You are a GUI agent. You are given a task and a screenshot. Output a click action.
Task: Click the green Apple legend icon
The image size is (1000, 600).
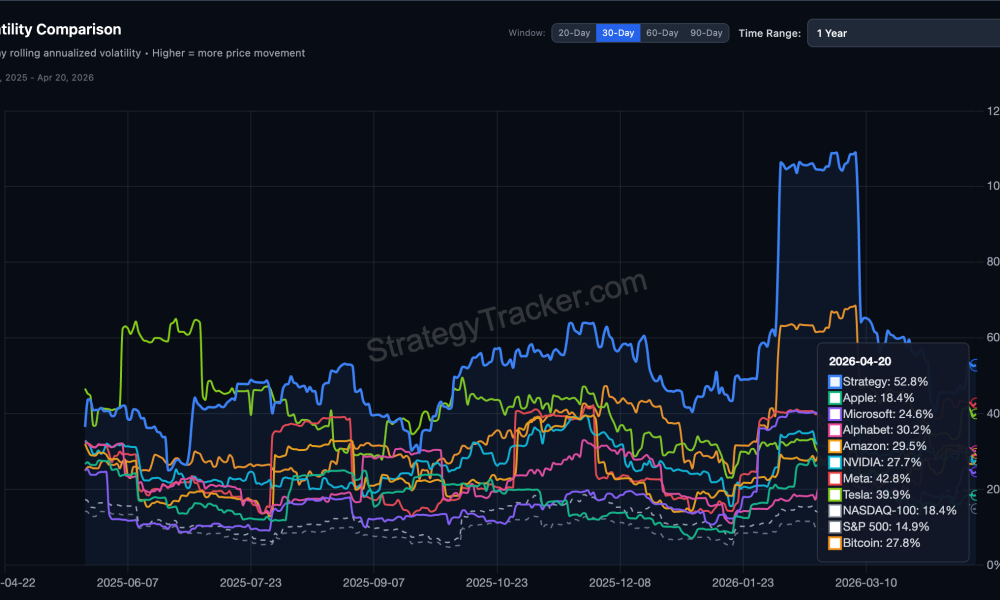[x=833, y=397]
